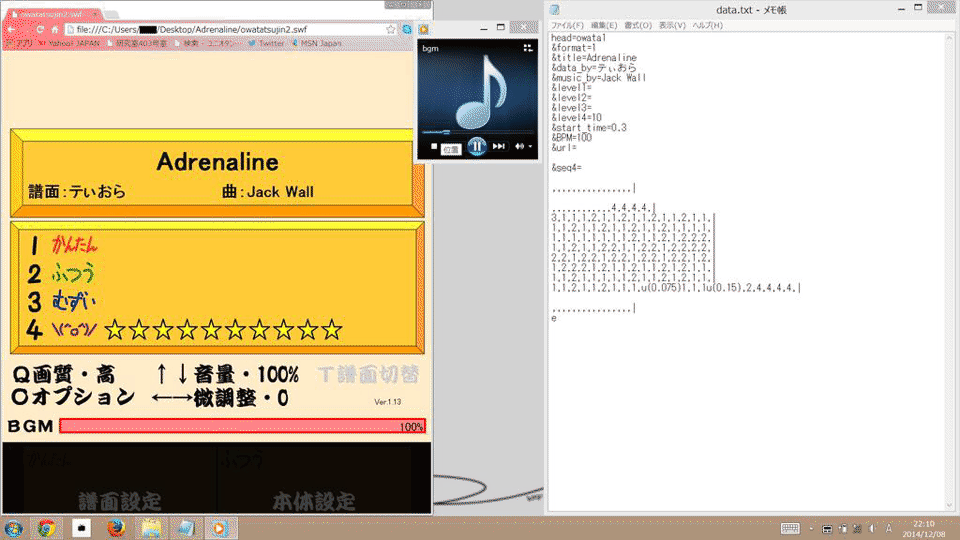This screenshot has width=960, height=540.
Task: Click the &level4=10 line in Notepad
Action: (x=577, y=118)
